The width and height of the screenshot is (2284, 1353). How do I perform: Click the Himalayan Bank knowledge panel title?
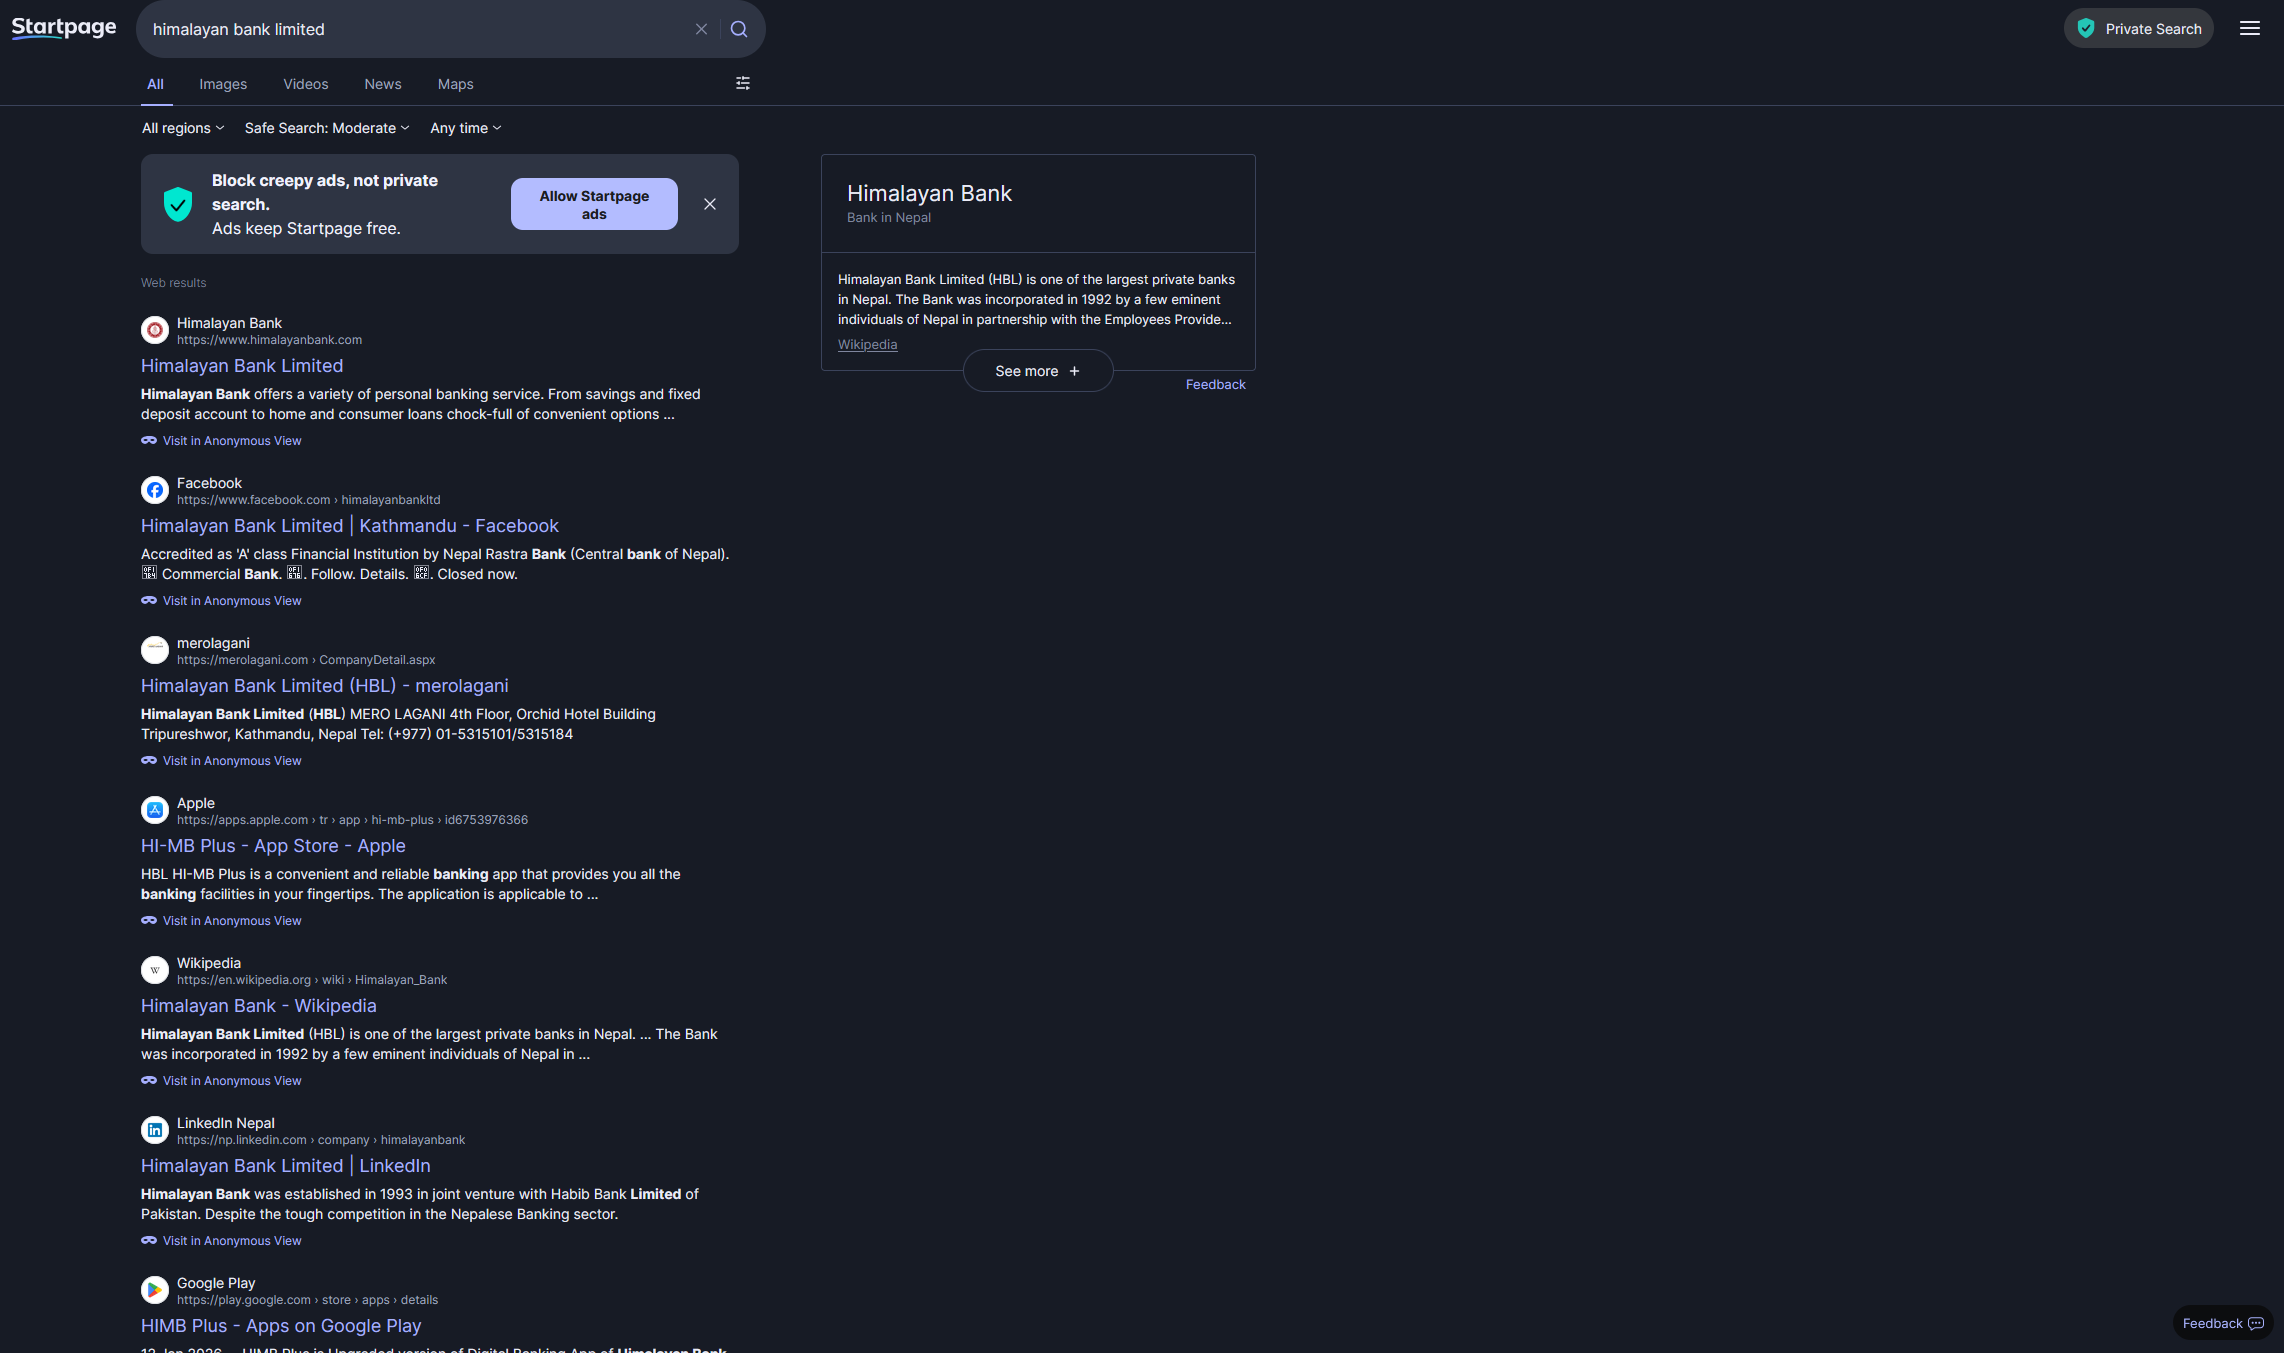click(x=929, y=194)
